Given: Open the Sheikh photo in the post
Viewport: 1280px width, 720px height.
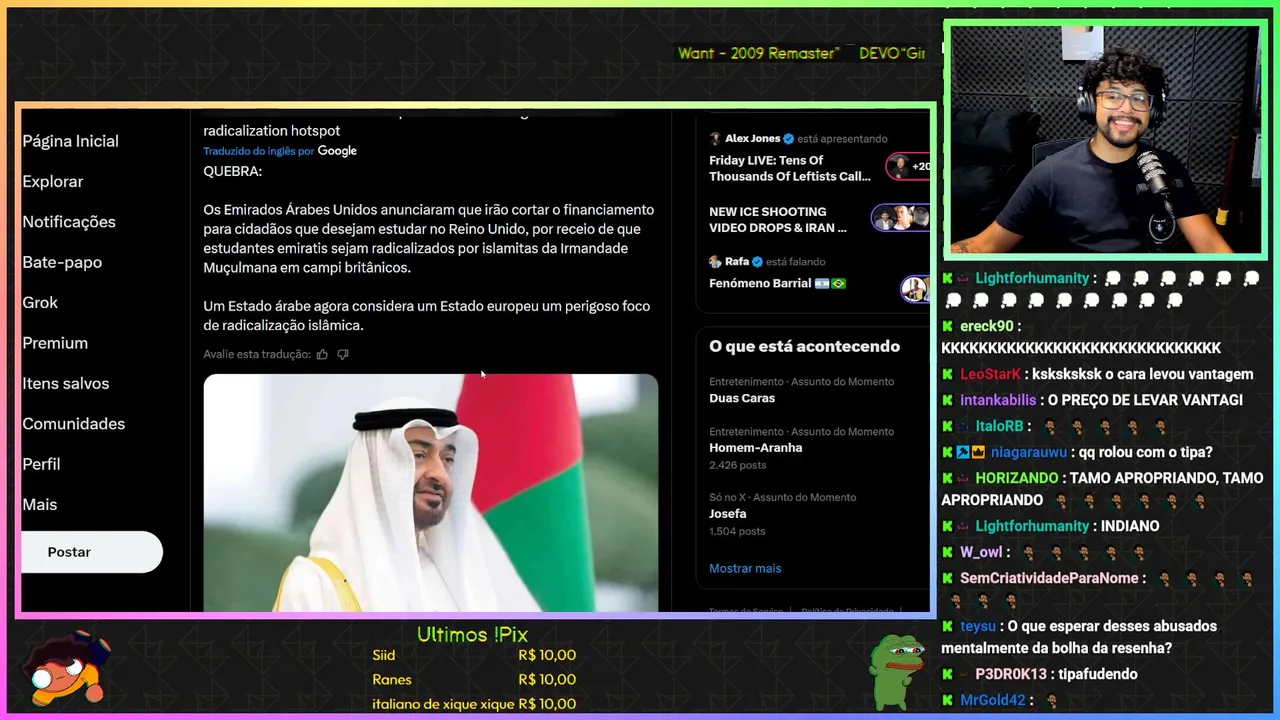Looking at the screenshot, I should (x=431, y=492).
